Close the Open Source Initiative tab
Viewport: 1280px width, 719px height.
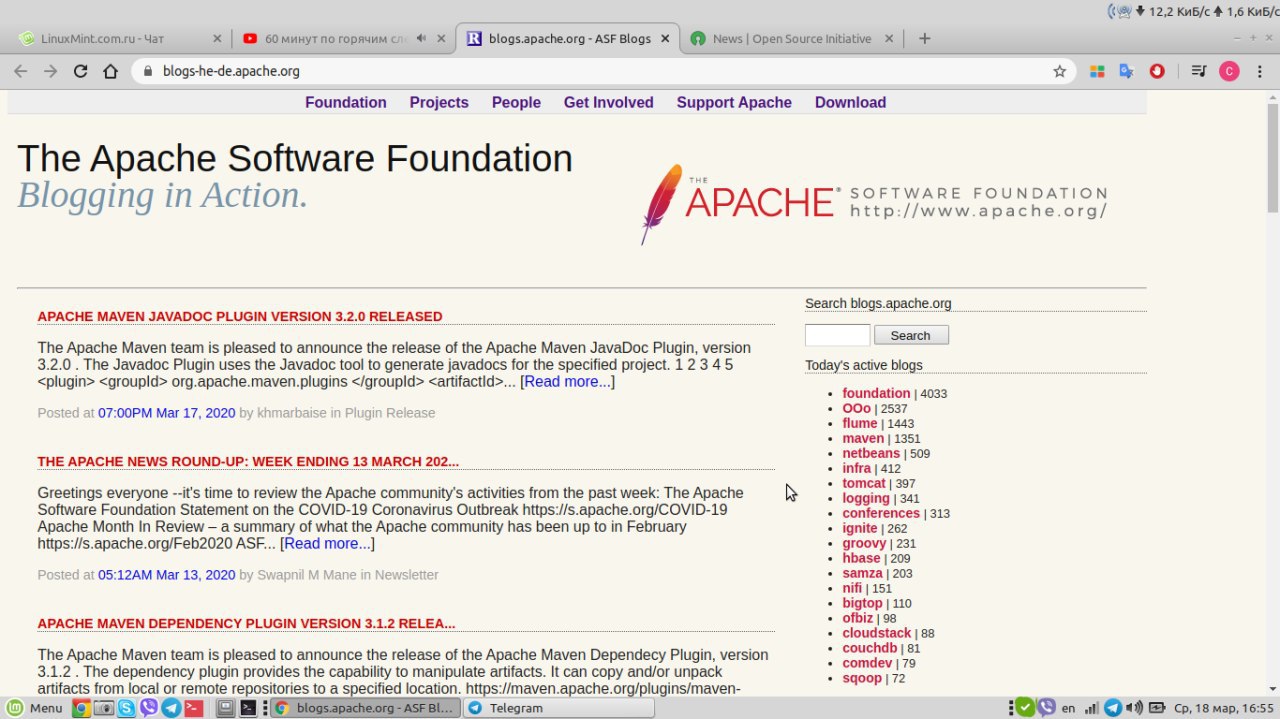tap(890, 38)
